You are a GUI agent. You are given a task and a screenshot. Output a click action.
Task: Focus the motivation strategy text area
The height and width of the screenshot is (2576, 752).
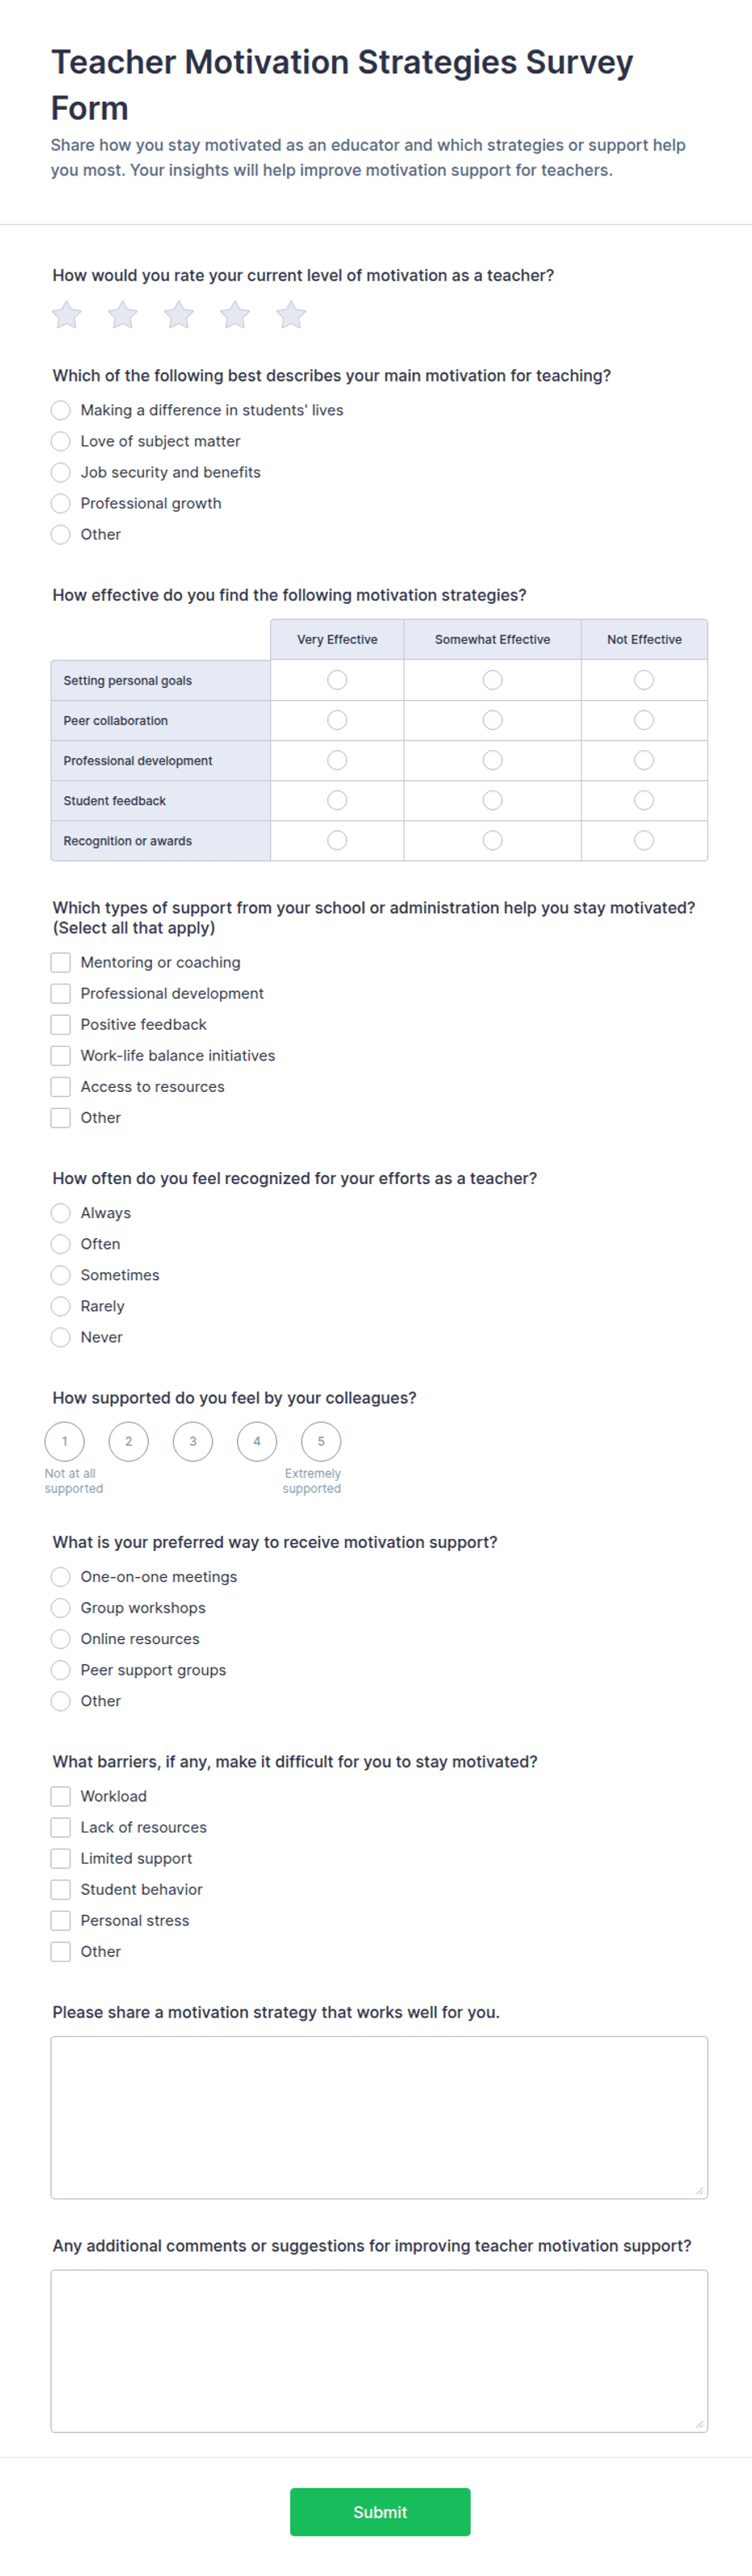coord(379,2117)
